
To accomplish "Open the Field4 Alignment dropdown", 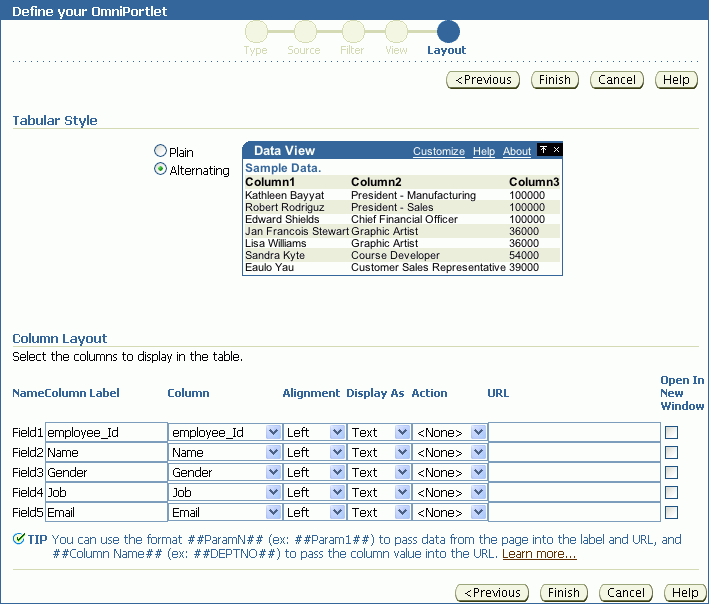I will (314, 492).
